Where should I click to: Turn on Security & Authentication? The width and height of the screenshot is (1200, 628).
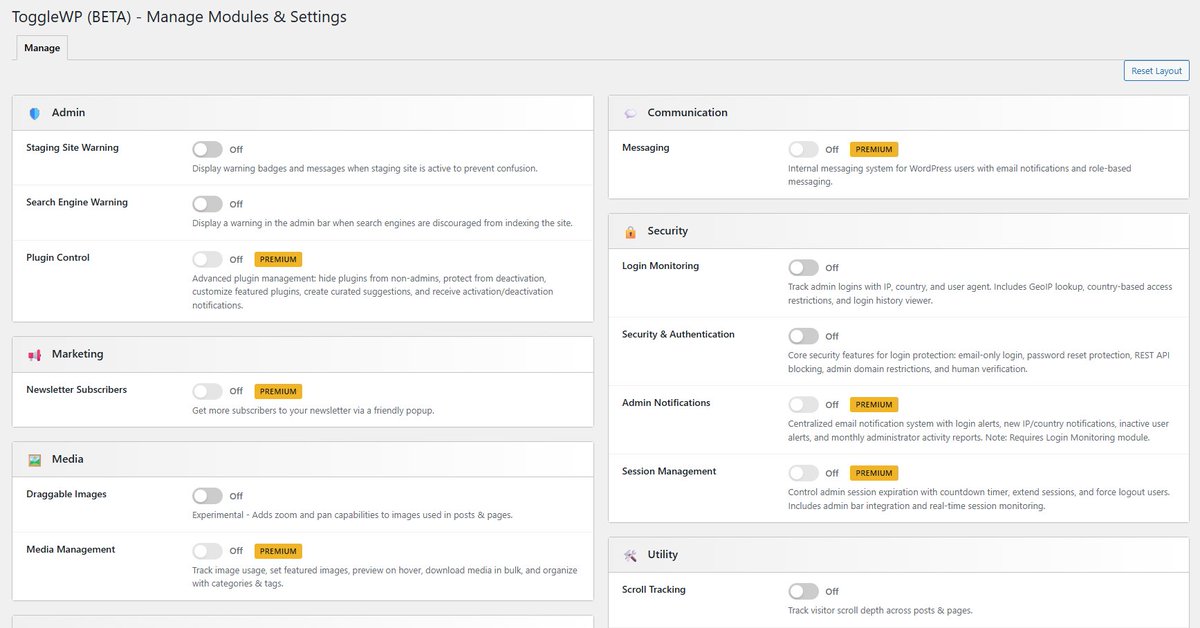click(803, 335)
